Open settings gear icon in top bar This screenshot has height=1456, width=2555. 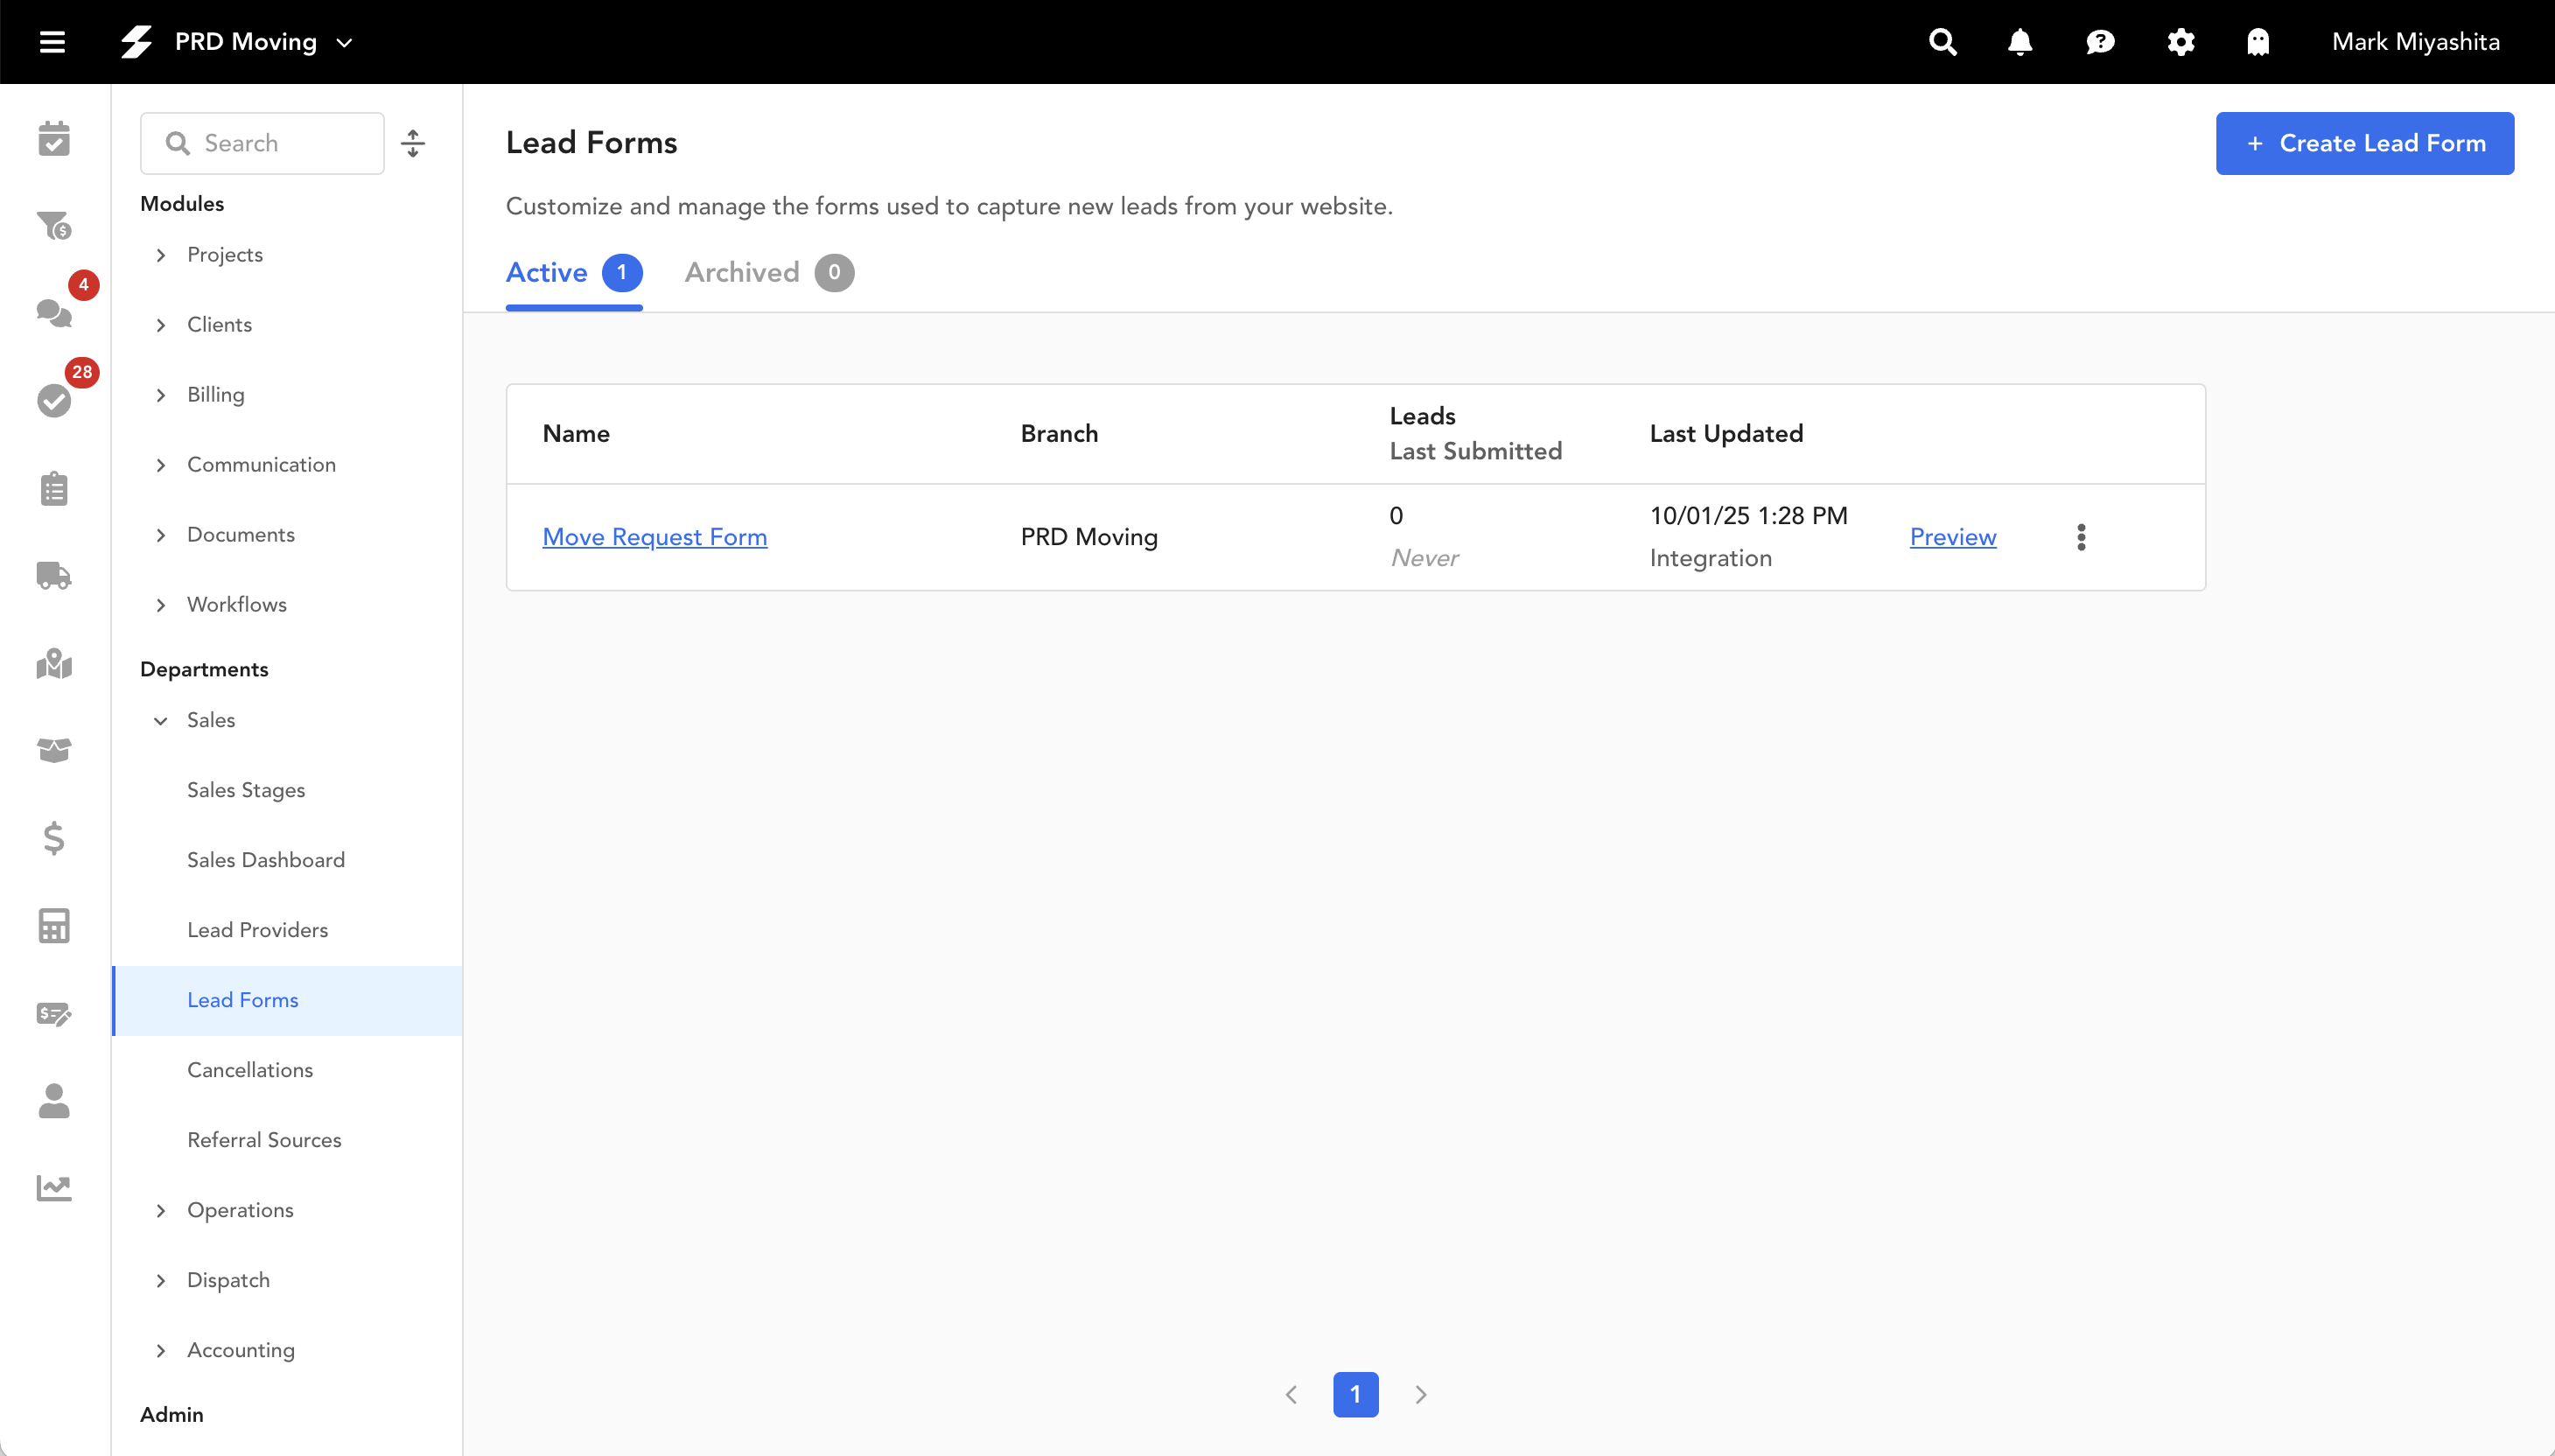[x=2180, y=42]
